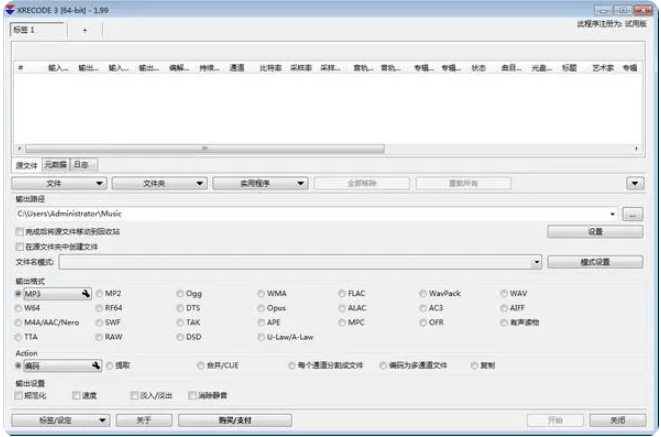Image resolution: width=661 pixels, height=437 pixels.
Task: Toggle the 速度 speed checkbox
Action: (x=76, y=395)
